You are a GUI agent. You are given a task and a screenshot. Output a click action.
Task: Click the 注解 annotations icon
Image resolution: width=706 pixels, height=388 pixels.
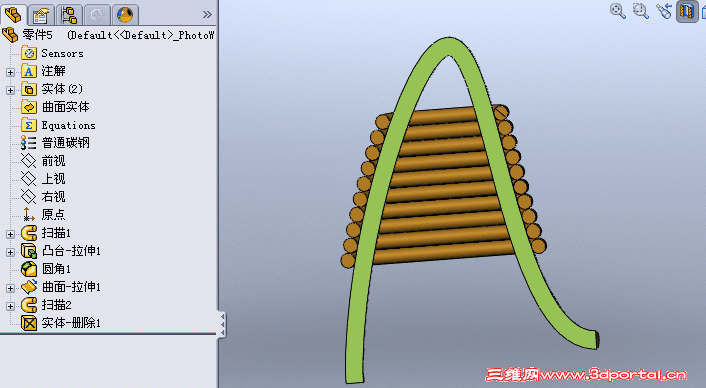point(29,71)
